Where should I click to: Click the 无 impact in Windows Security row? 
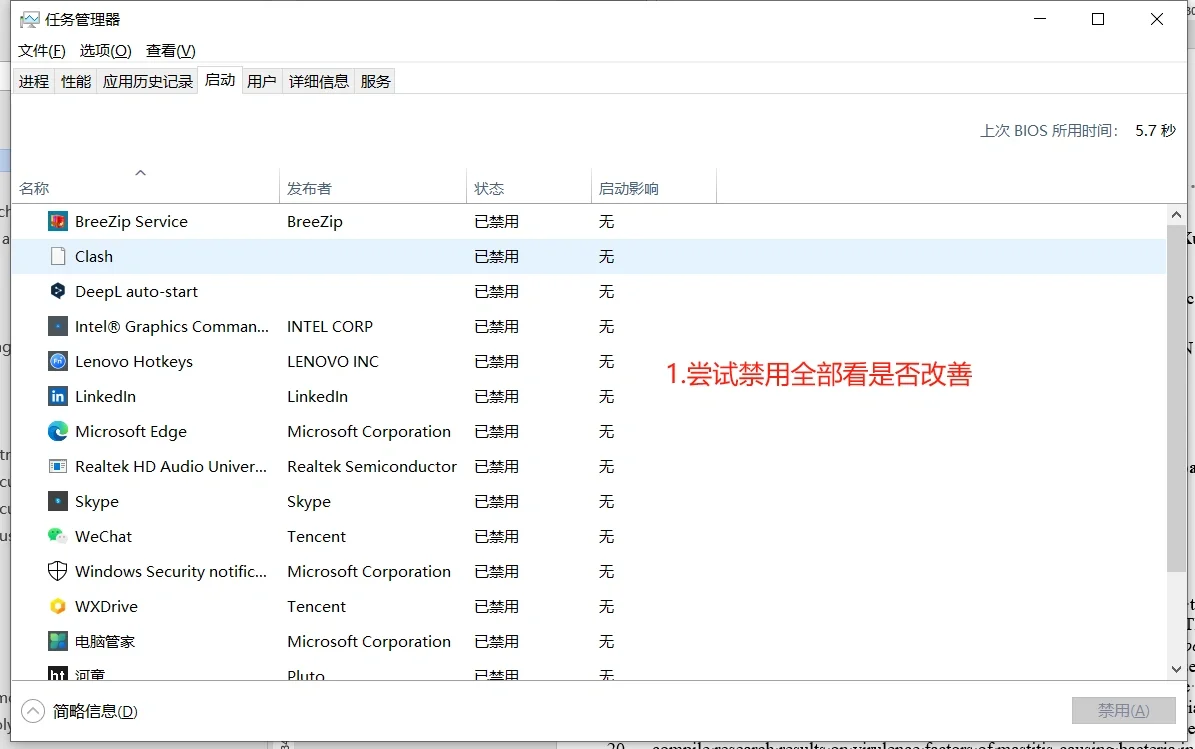tap(606, 571)
